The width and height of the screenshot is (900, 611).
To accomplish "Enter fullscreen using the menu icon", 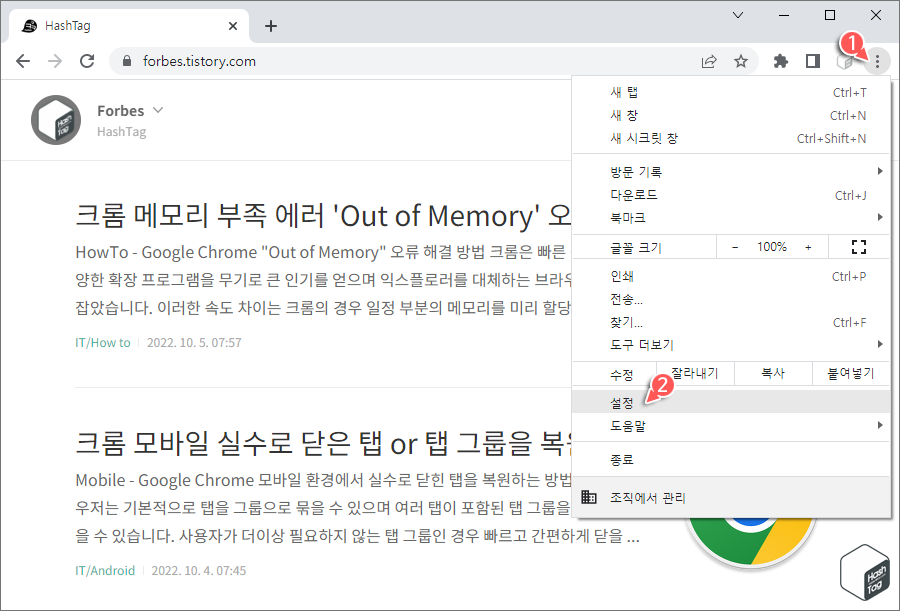I will click(x=858, y=246).
